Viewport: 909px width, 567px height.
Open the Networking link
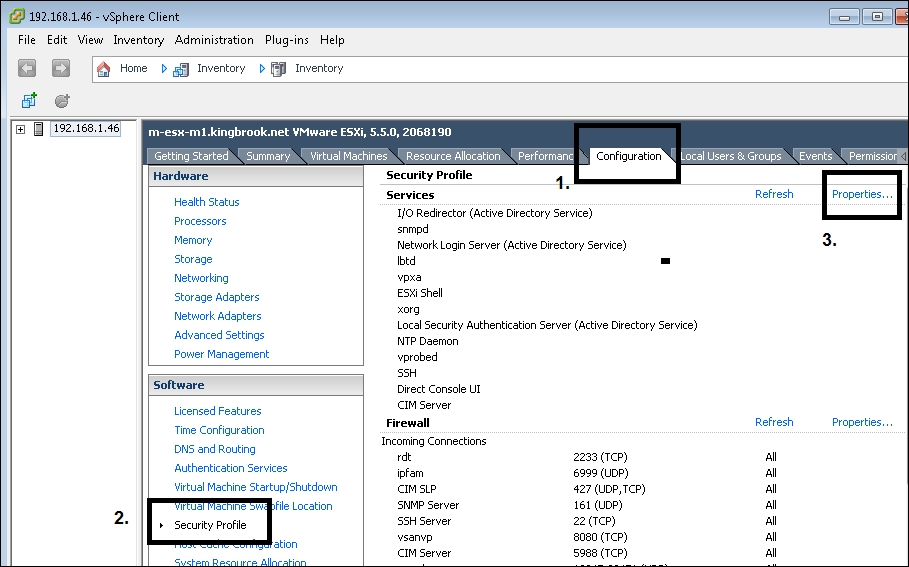coord(201,278)
